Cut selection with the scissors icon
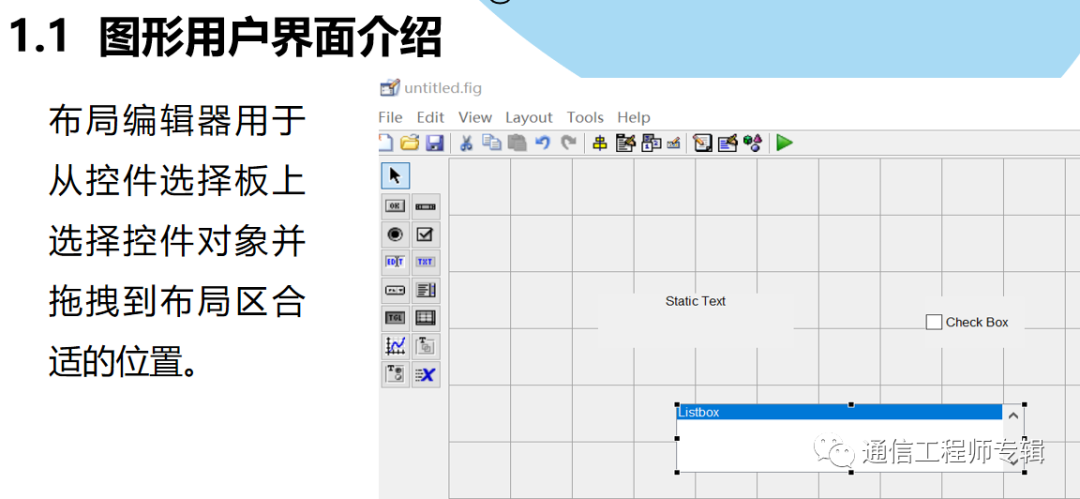The height and width of the screenshot is (499, 1080). [466, 143]
